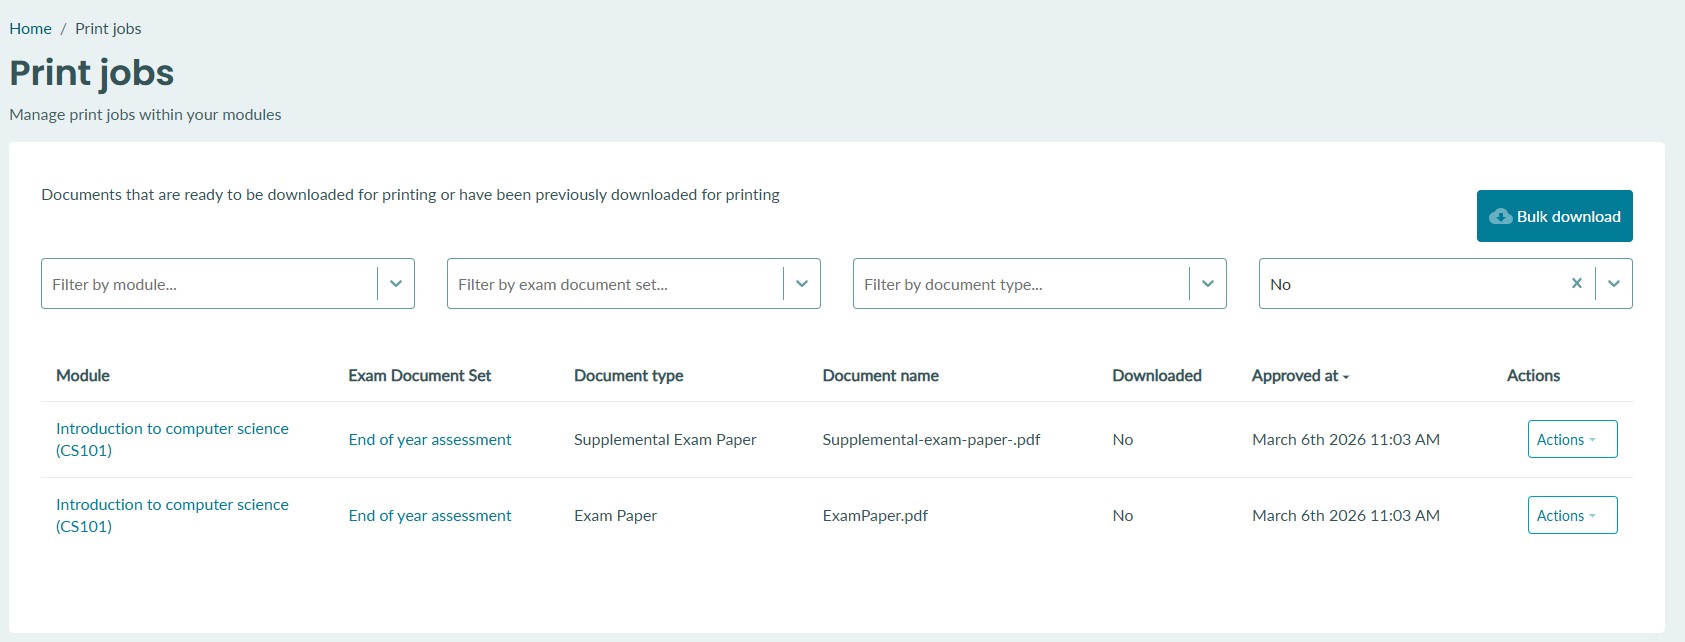Sort by Approved at column header
Viewport: 1685px width, 642px height.
click(1300, 376)
